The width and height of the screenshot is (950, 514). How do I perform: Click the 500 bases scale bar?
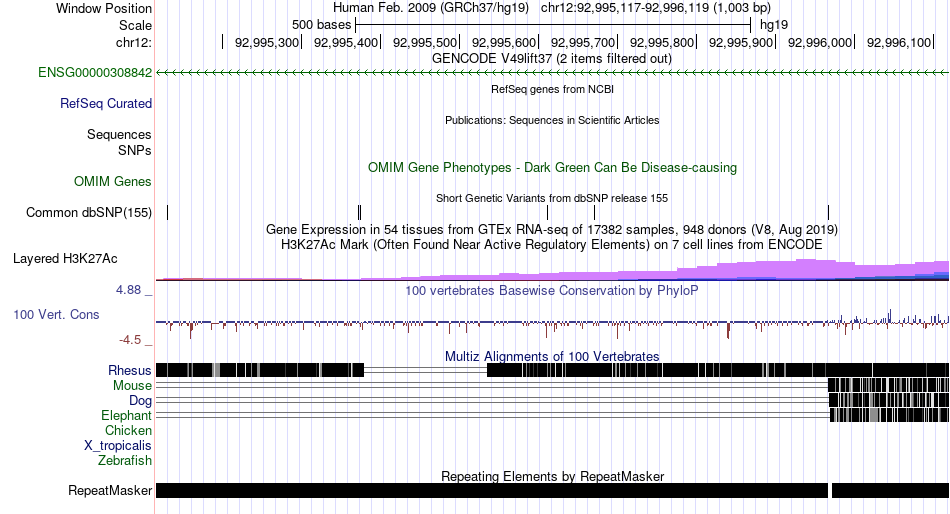(x=553, y=25)
